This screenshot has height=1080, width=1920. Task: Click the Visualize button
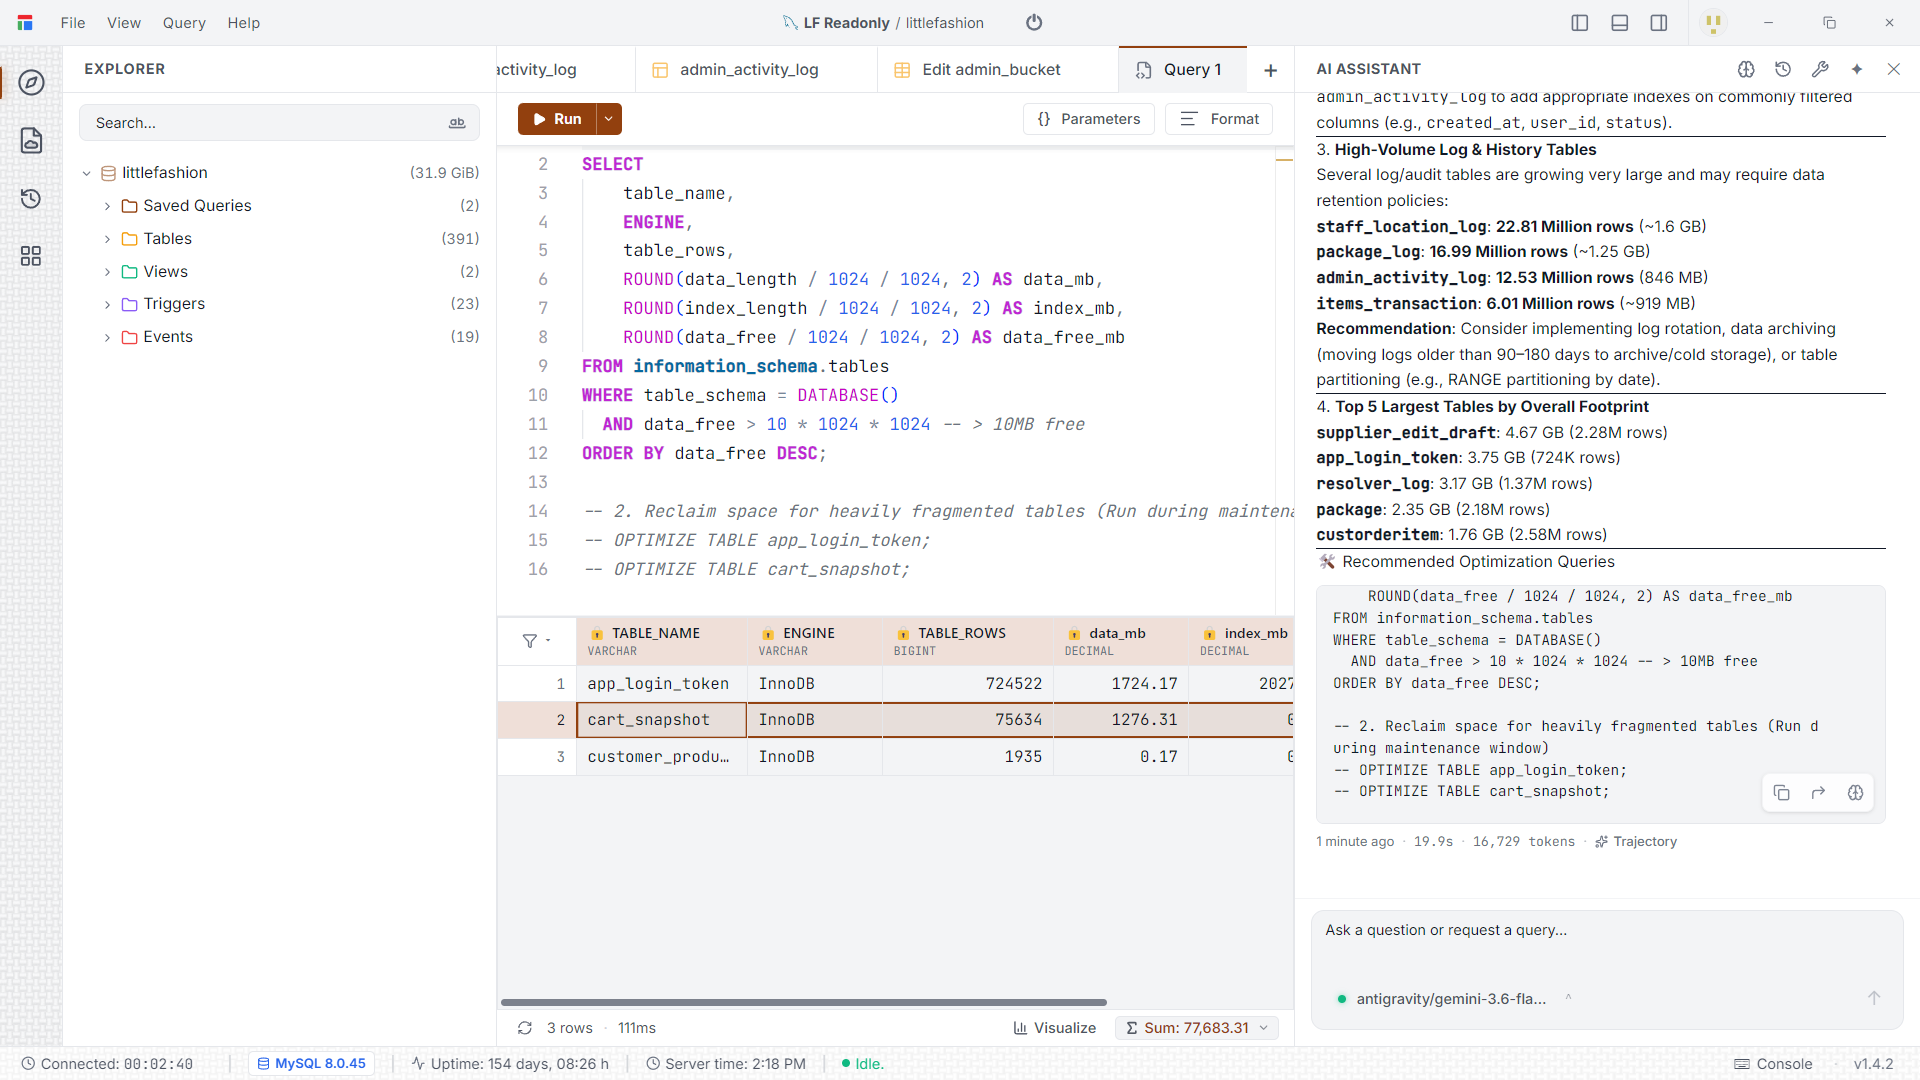coord(1055,1028)
